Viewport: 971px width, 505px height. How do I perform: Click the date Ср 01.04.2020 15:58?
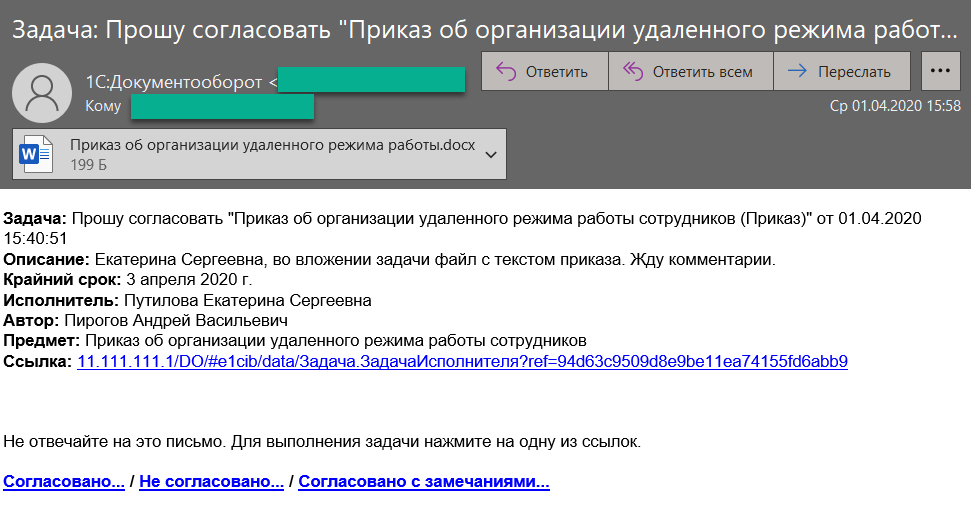click(x=895, y=106)
